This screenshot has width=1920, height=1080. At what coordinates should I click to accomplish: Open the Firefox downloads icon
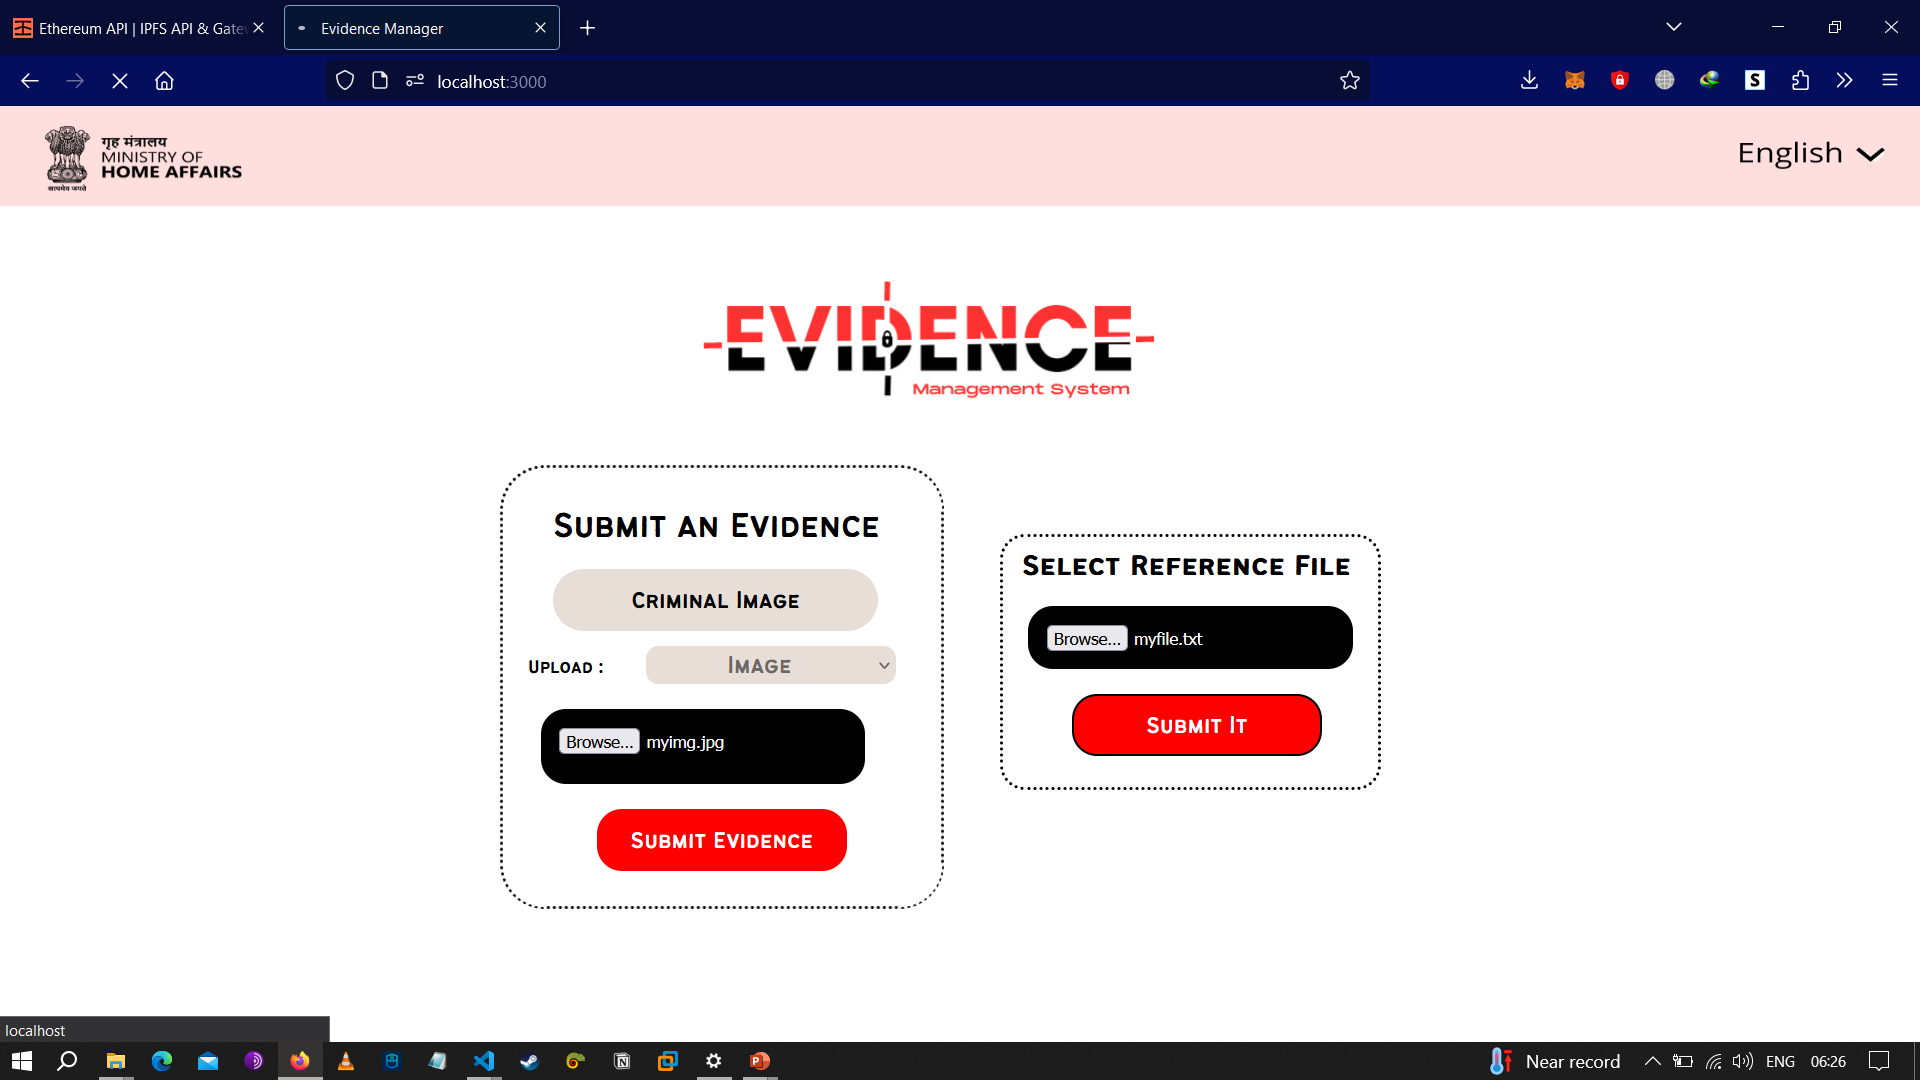pyautogui.click(x=1529, y=81)
